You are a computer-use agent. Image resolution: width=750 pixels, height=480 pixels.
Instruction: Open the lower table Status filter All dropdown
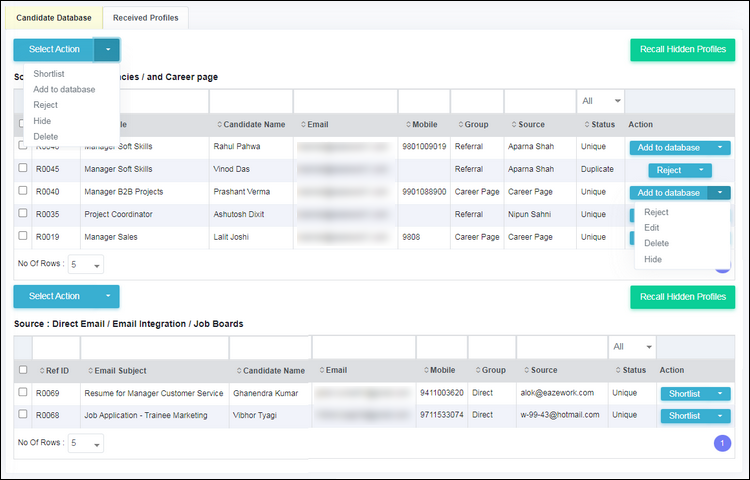[632, 347]
